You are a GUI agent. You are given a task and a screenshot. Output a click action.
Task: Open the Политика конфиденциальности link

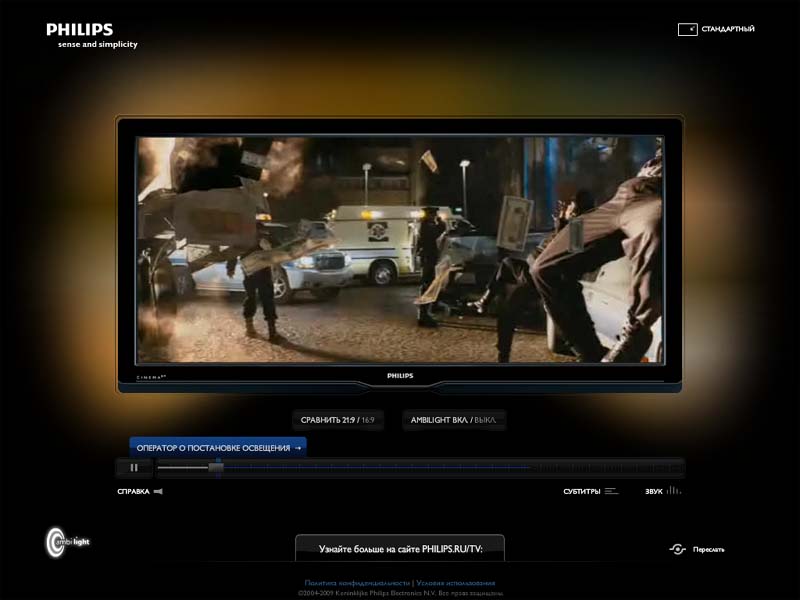click(x=357, y=583)
